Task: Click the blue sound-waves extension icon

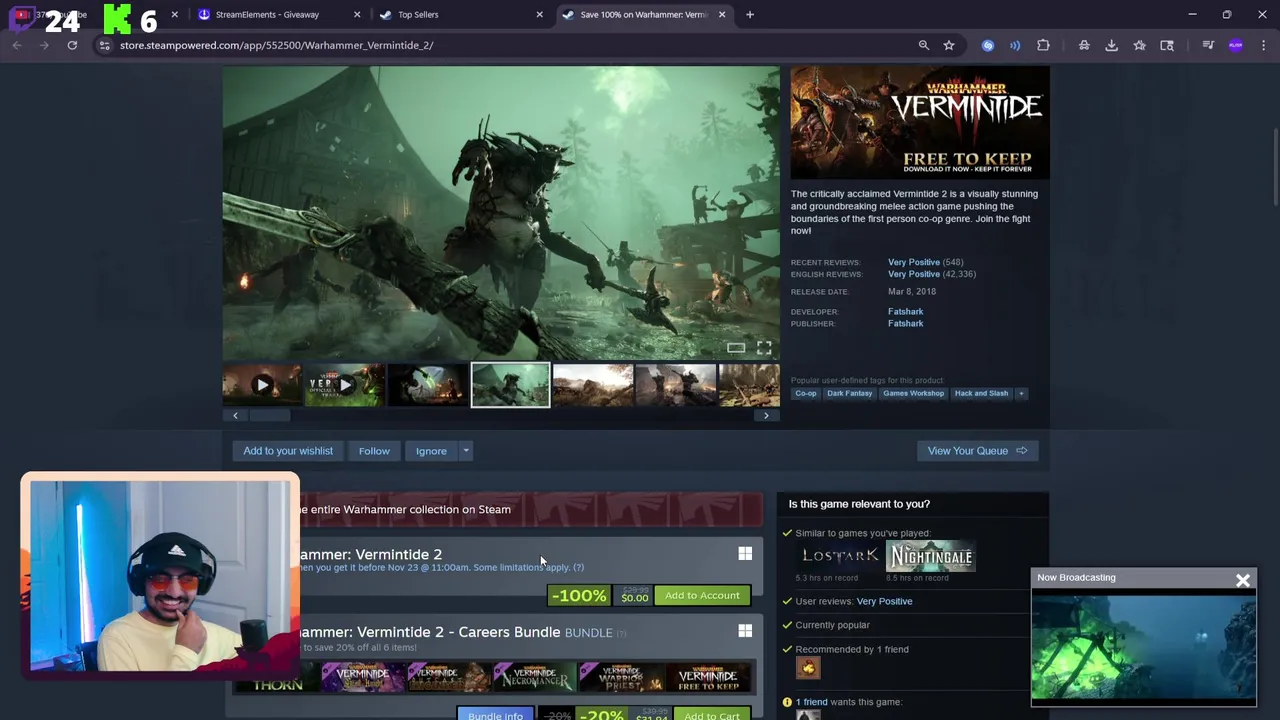Action: pos(1015,45)
